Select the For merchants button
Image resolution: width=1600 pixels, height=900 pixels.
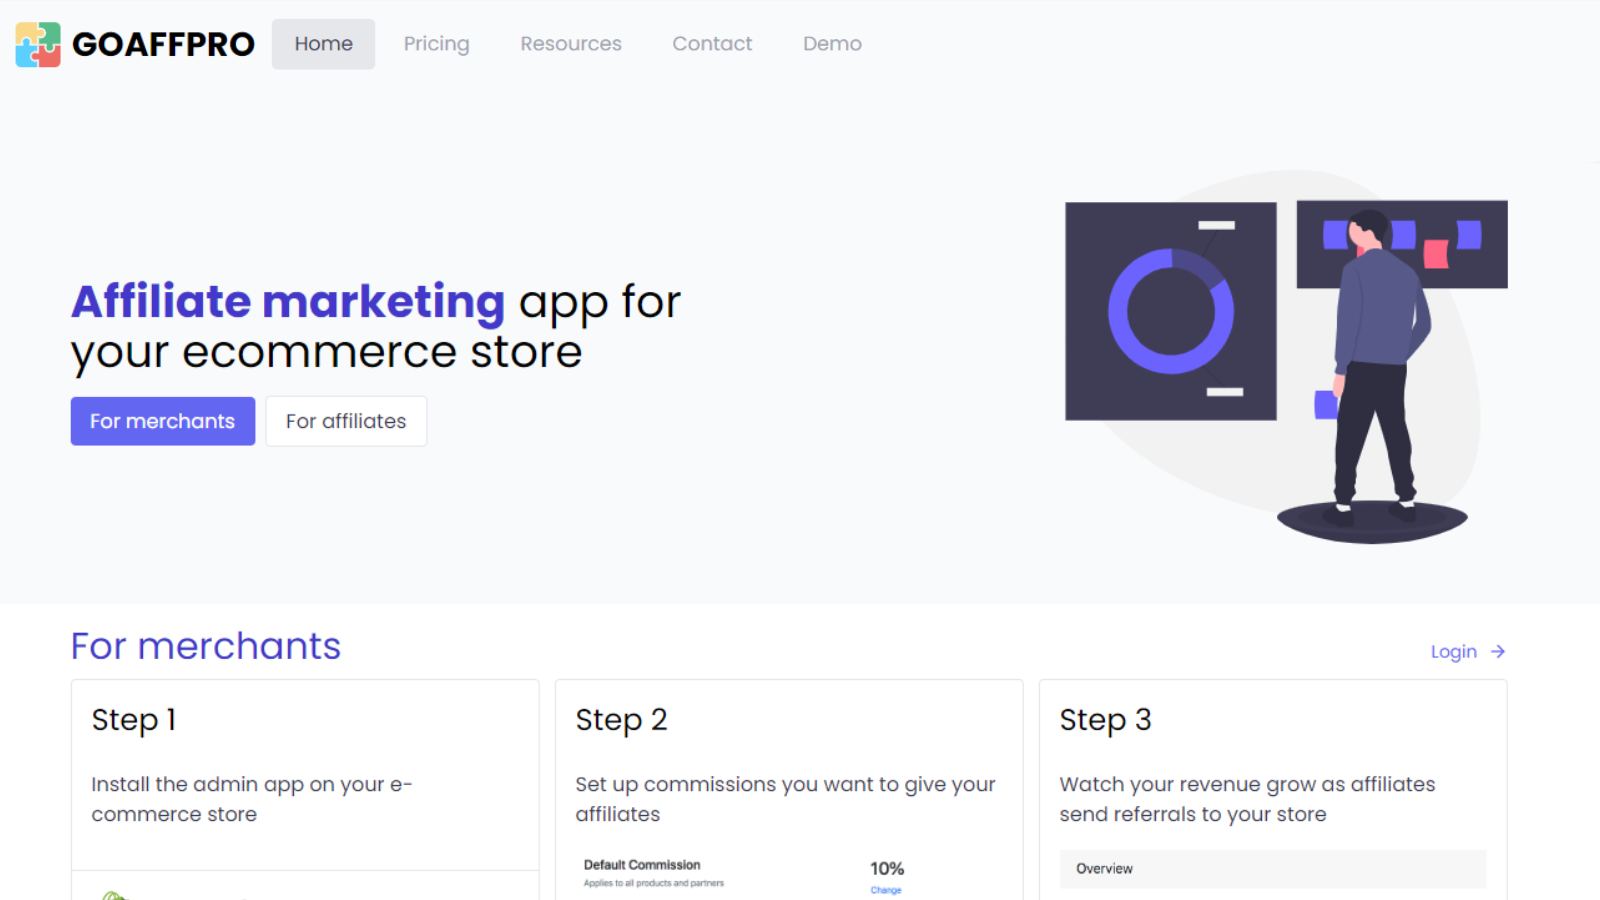[163, 421]
